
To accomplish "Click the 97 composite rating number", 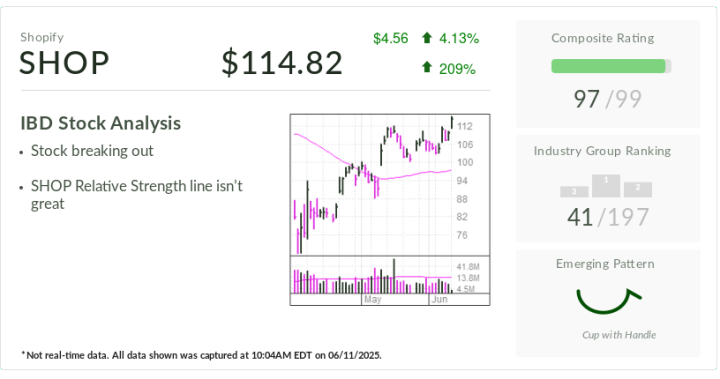I will coord(586,99).
